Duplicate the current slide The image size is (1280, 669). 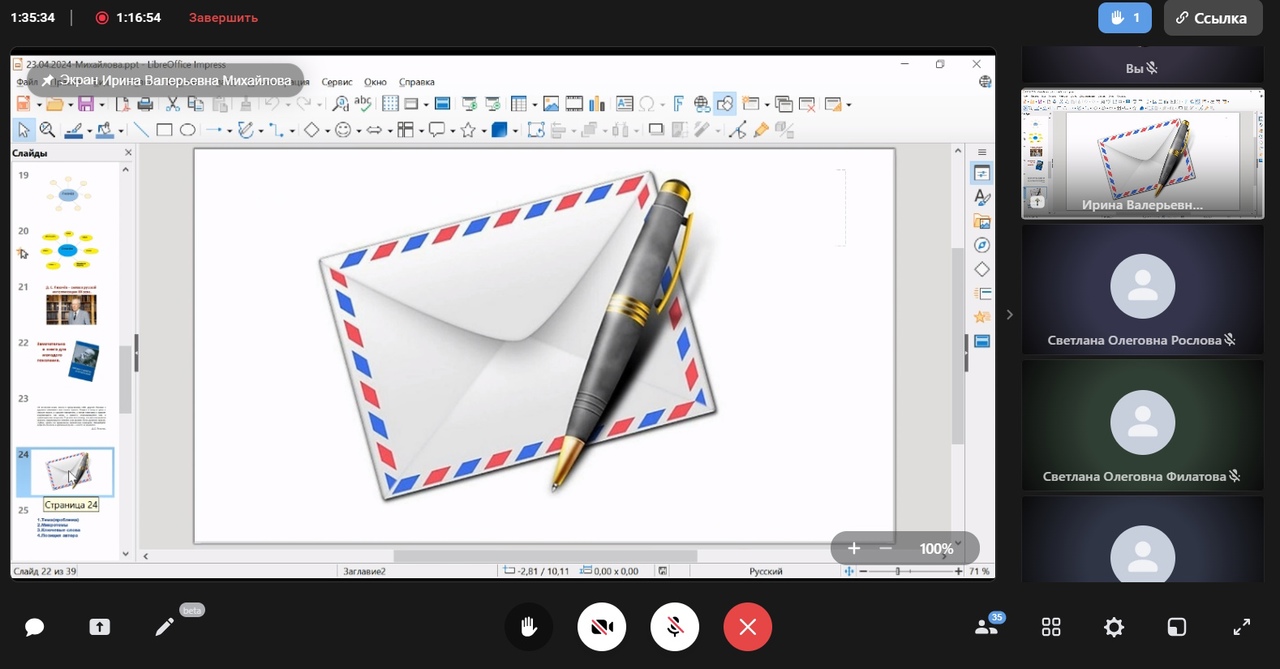784,104
